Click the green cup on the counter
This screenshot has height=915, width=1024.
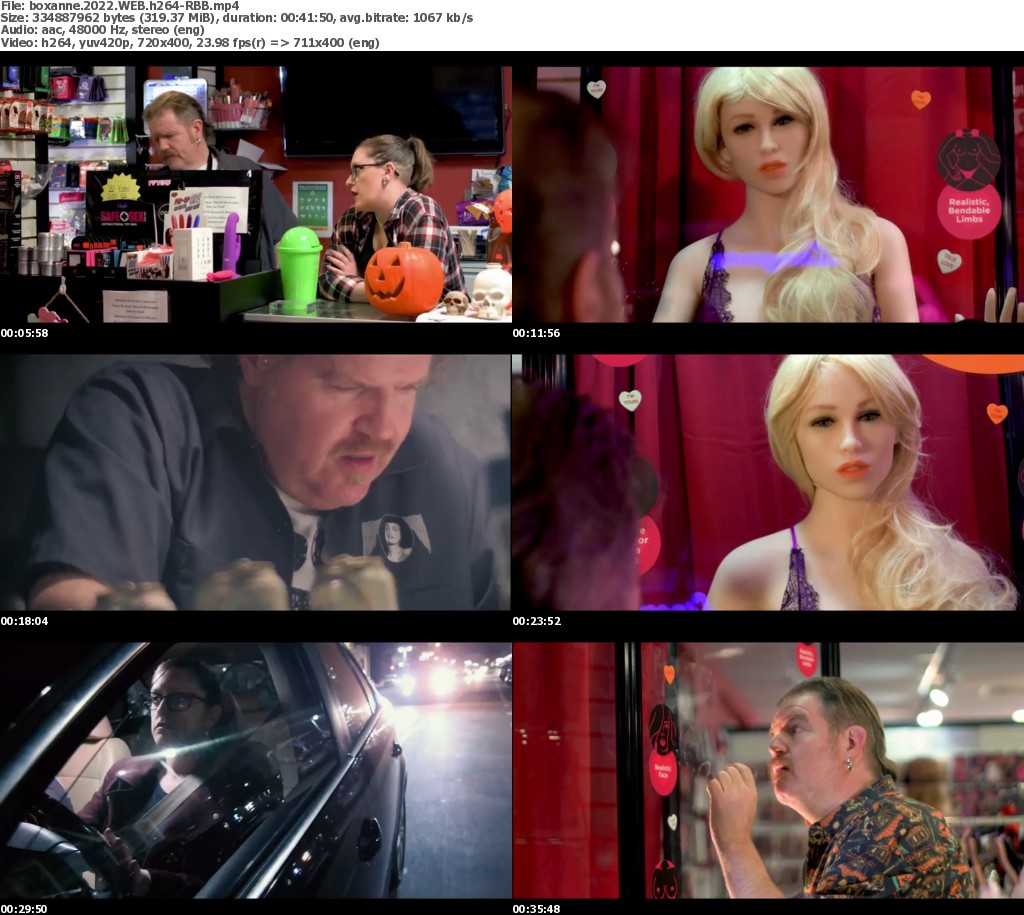299,265
